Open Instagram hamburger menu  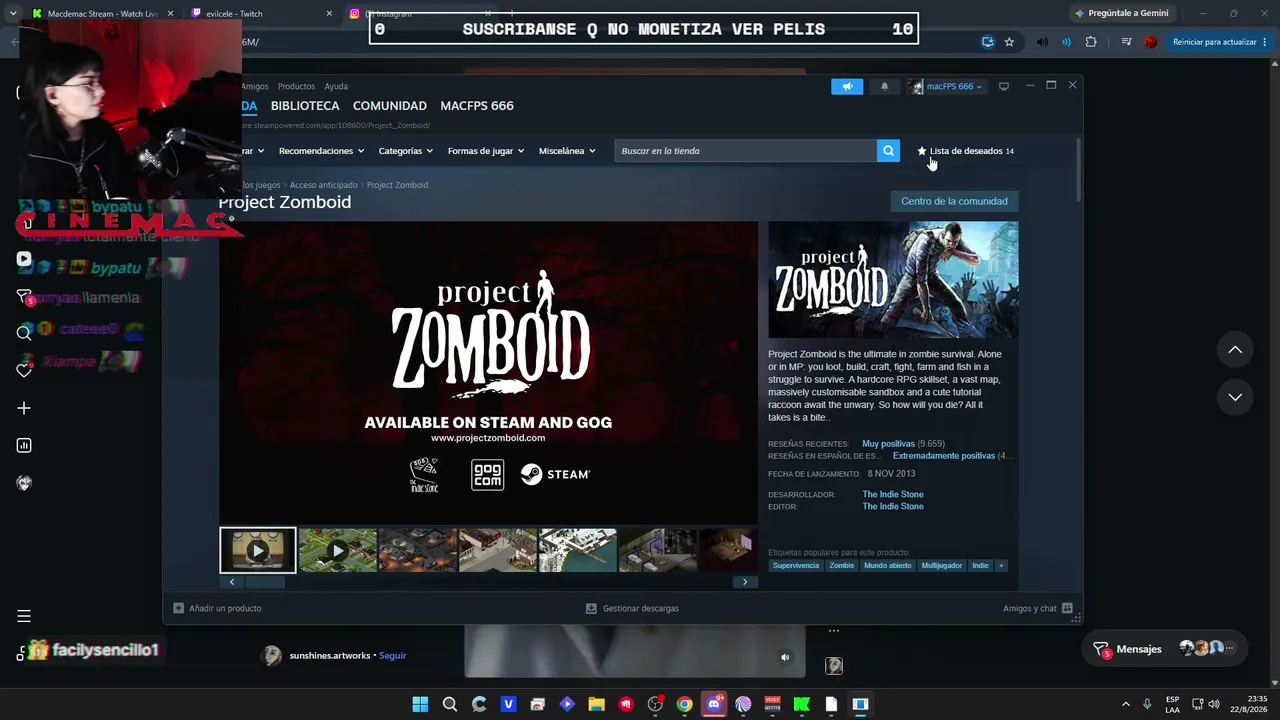click(24, 616)
